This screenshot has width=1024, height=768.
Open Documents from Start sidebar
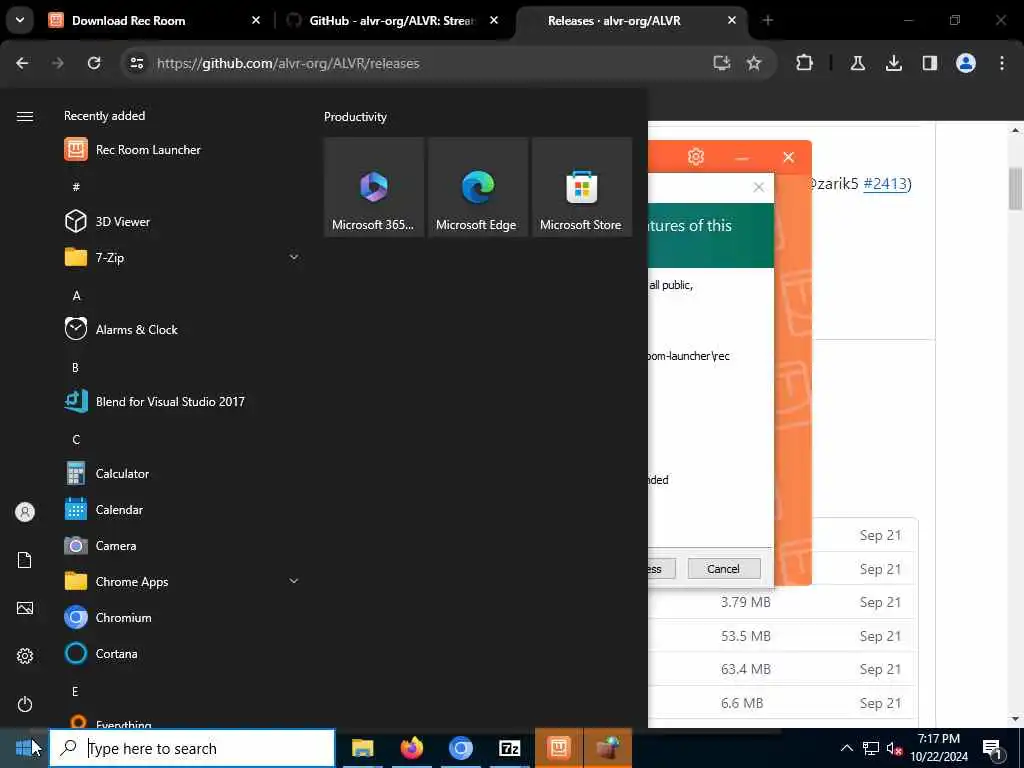pos(25,560)
